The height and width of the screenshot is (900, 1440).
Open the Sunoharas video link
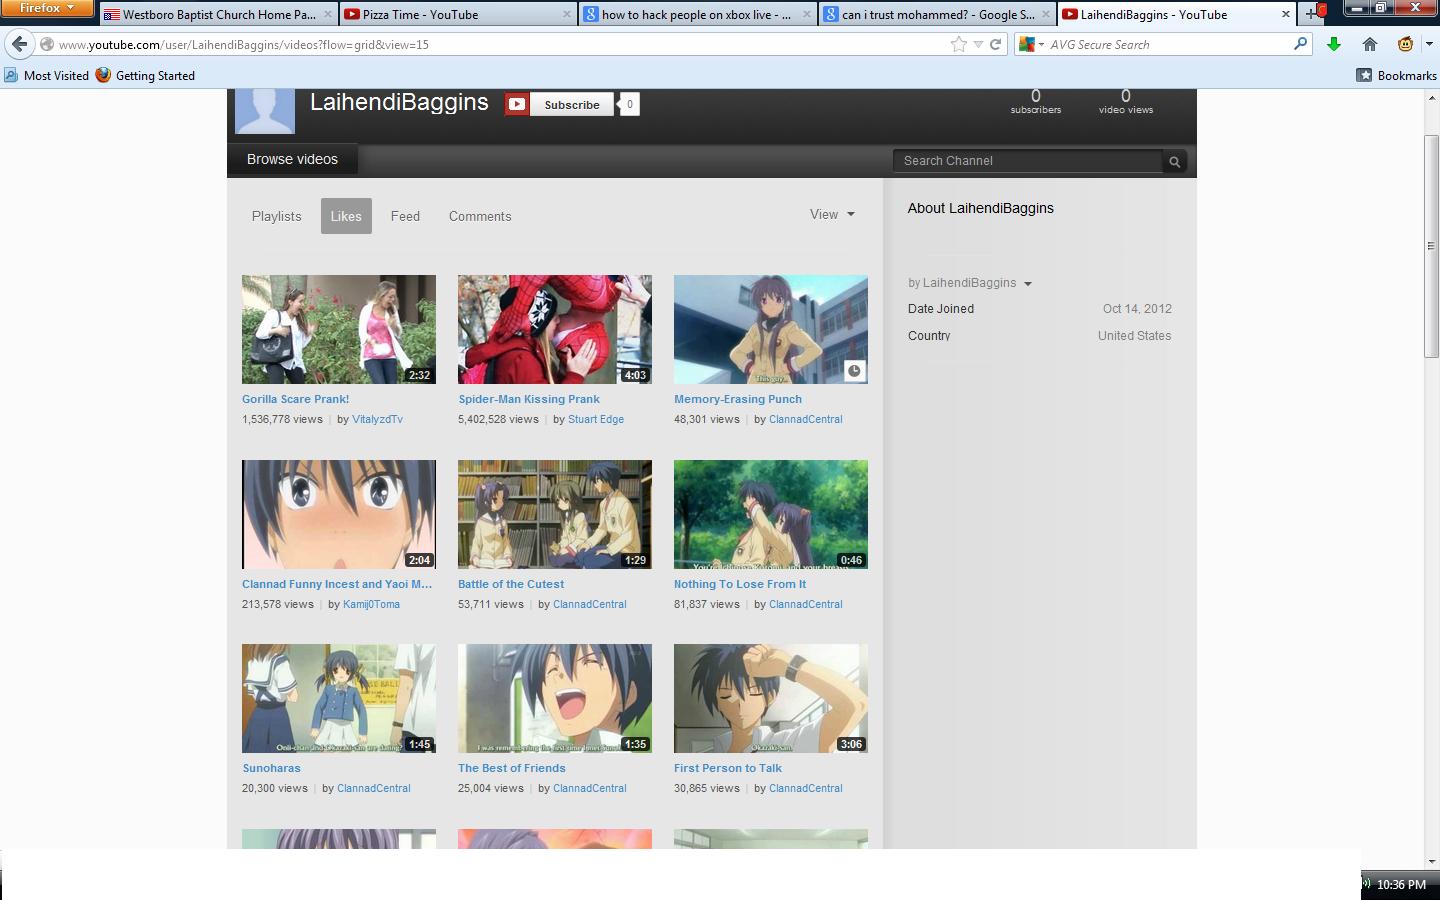[271, 768]
